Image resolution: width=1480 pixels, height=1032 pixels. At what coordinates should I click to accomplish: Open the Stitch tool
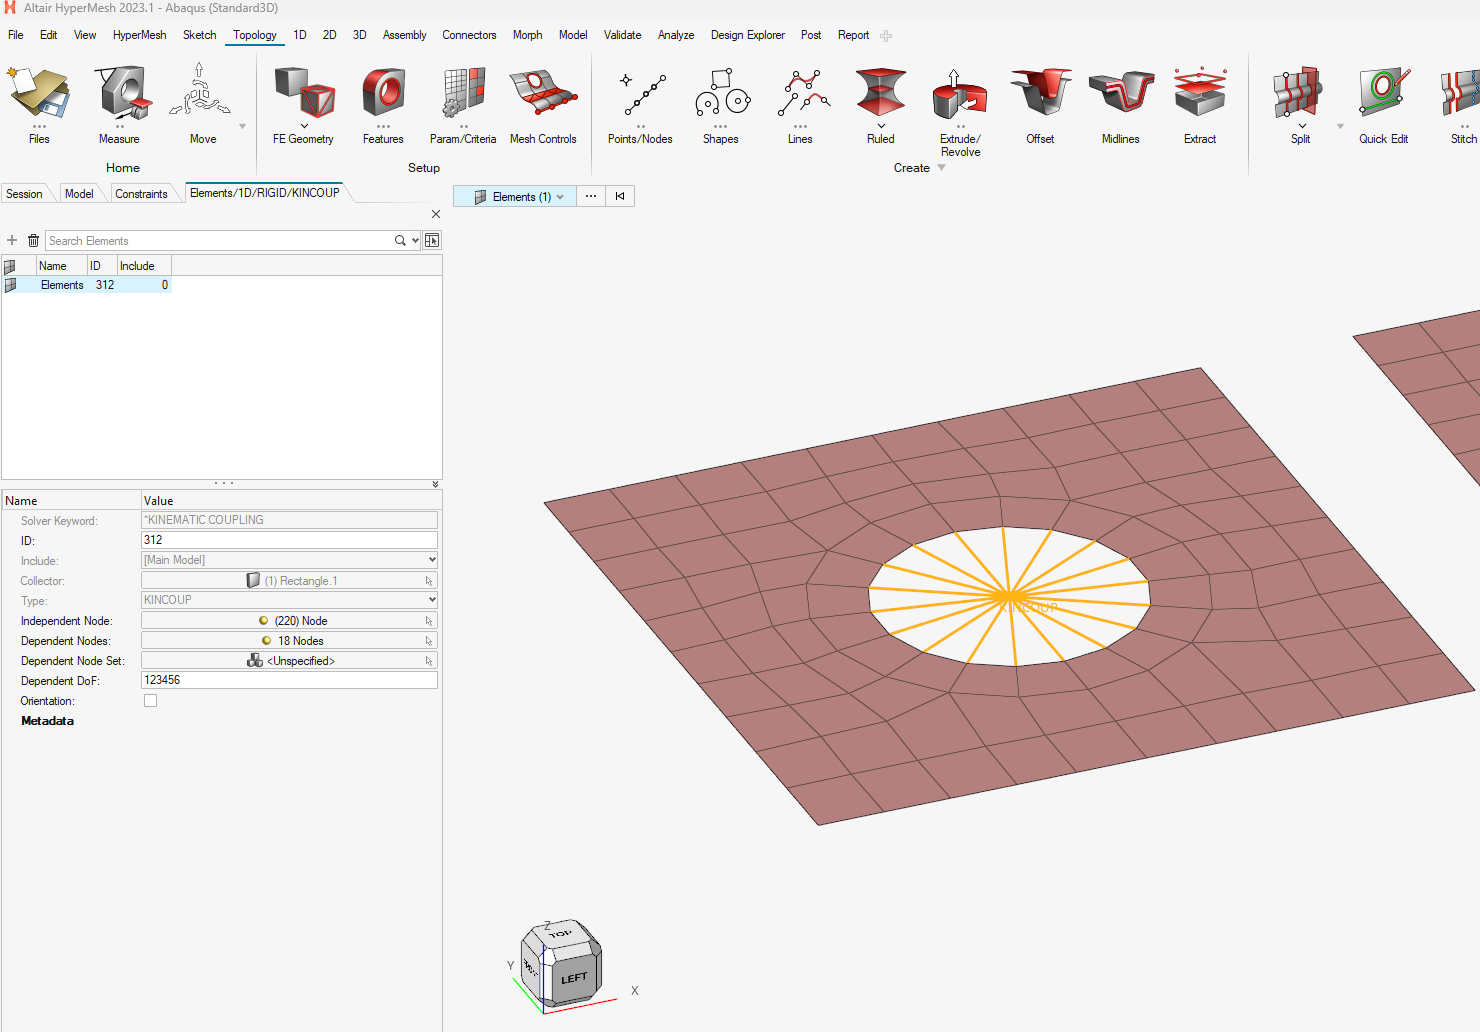click(1462, 104)
